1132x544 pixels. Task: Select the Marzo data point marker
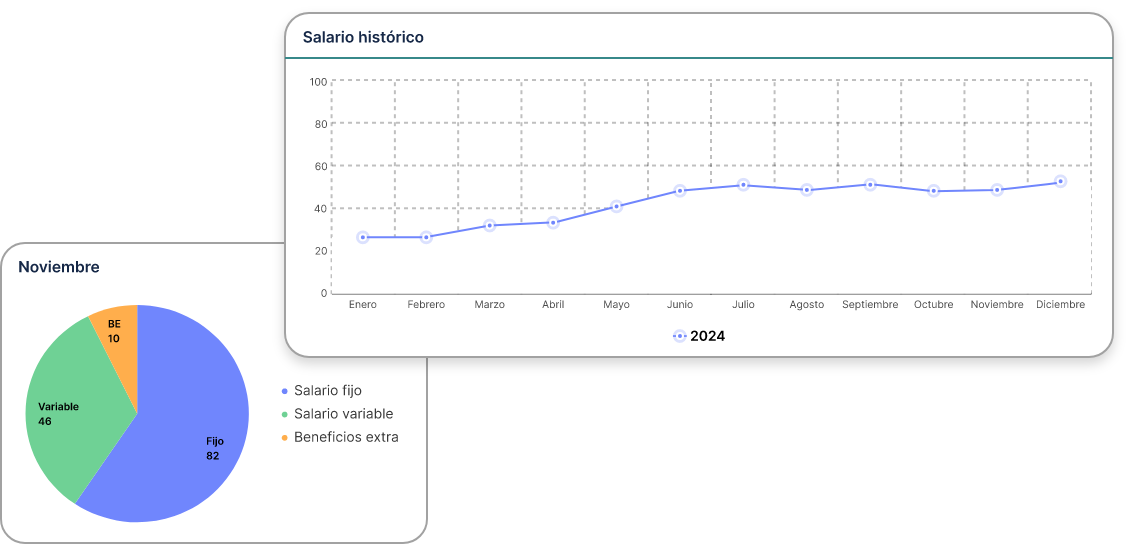pos(489,226)
